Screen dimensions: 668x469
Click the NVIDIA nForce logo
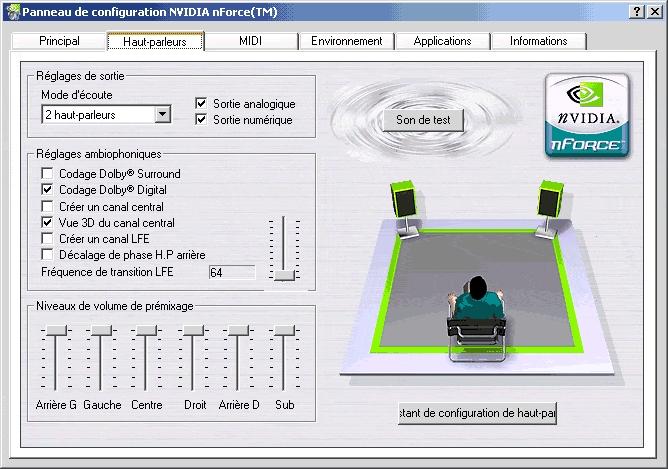(587, 115)
